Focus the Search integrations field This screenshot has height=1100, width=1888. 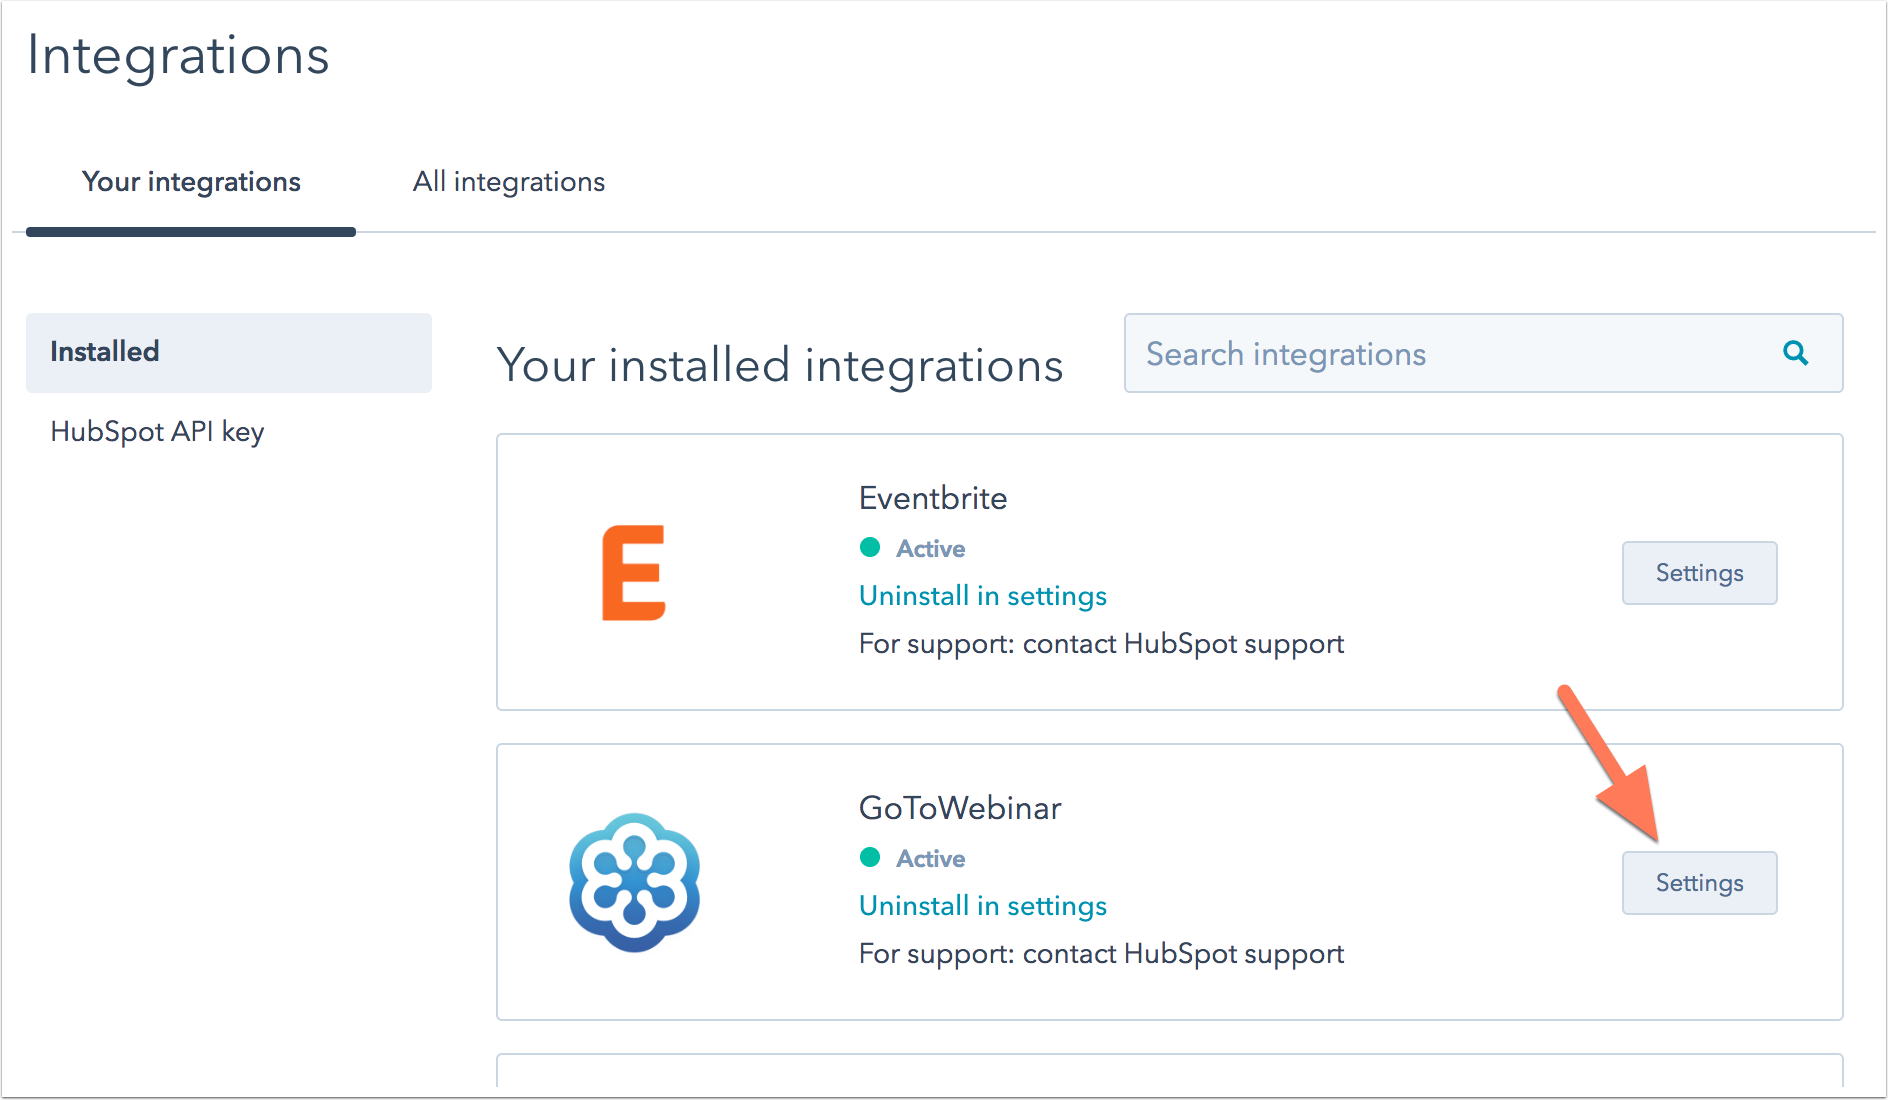(1483, 353)
